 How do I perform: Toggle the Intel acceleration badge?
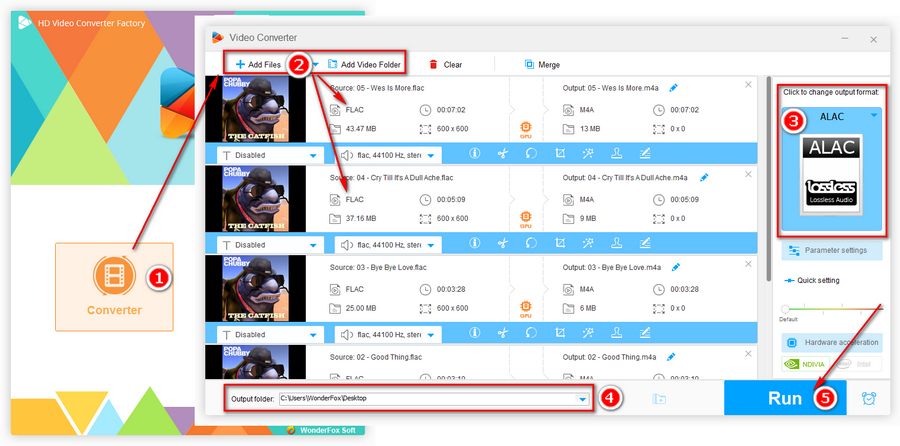coord(858,364)
